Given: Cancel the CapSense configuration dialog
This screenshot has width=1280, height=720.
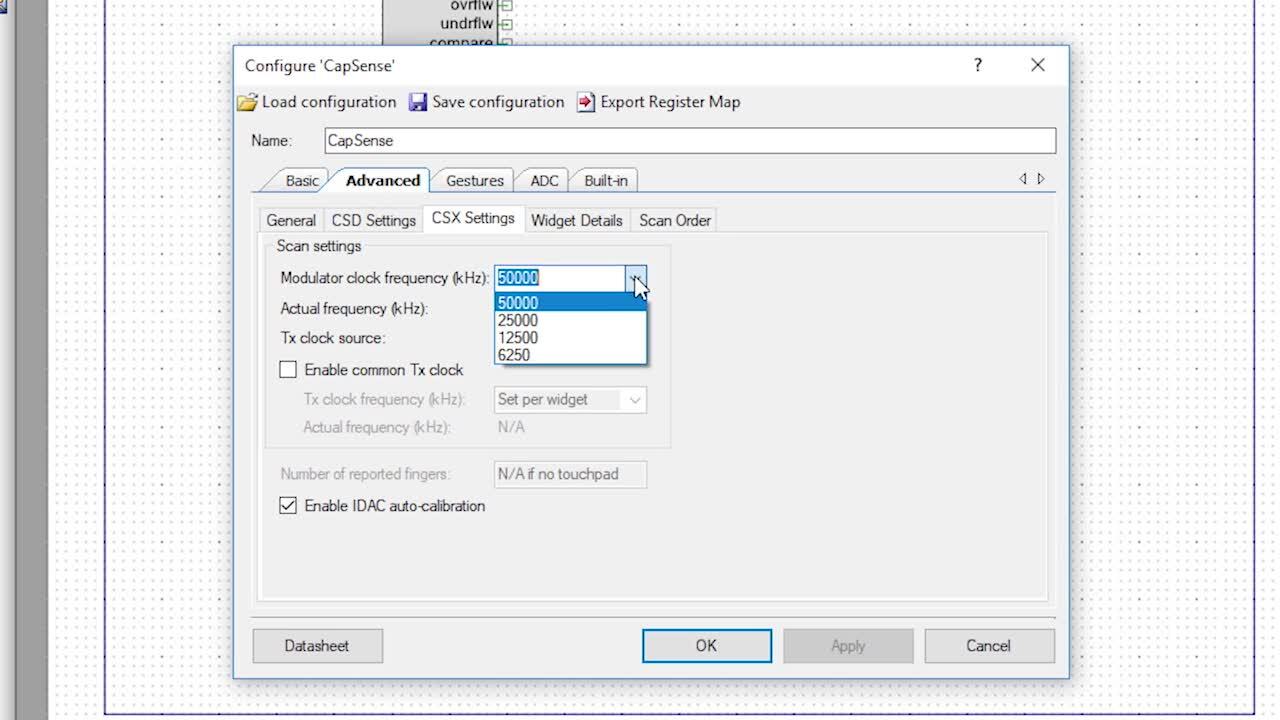Looking at the screenshot, I should (989, 645).
